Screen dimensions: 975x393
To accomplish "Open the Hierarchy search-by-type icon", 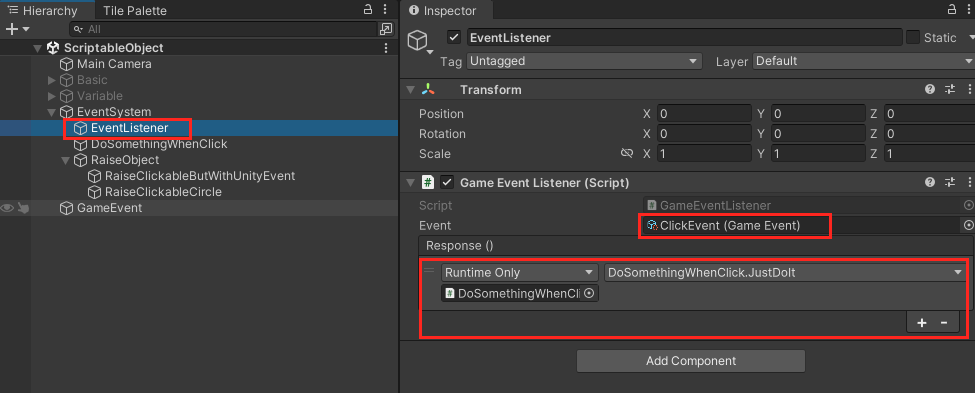I will point(386,29).
